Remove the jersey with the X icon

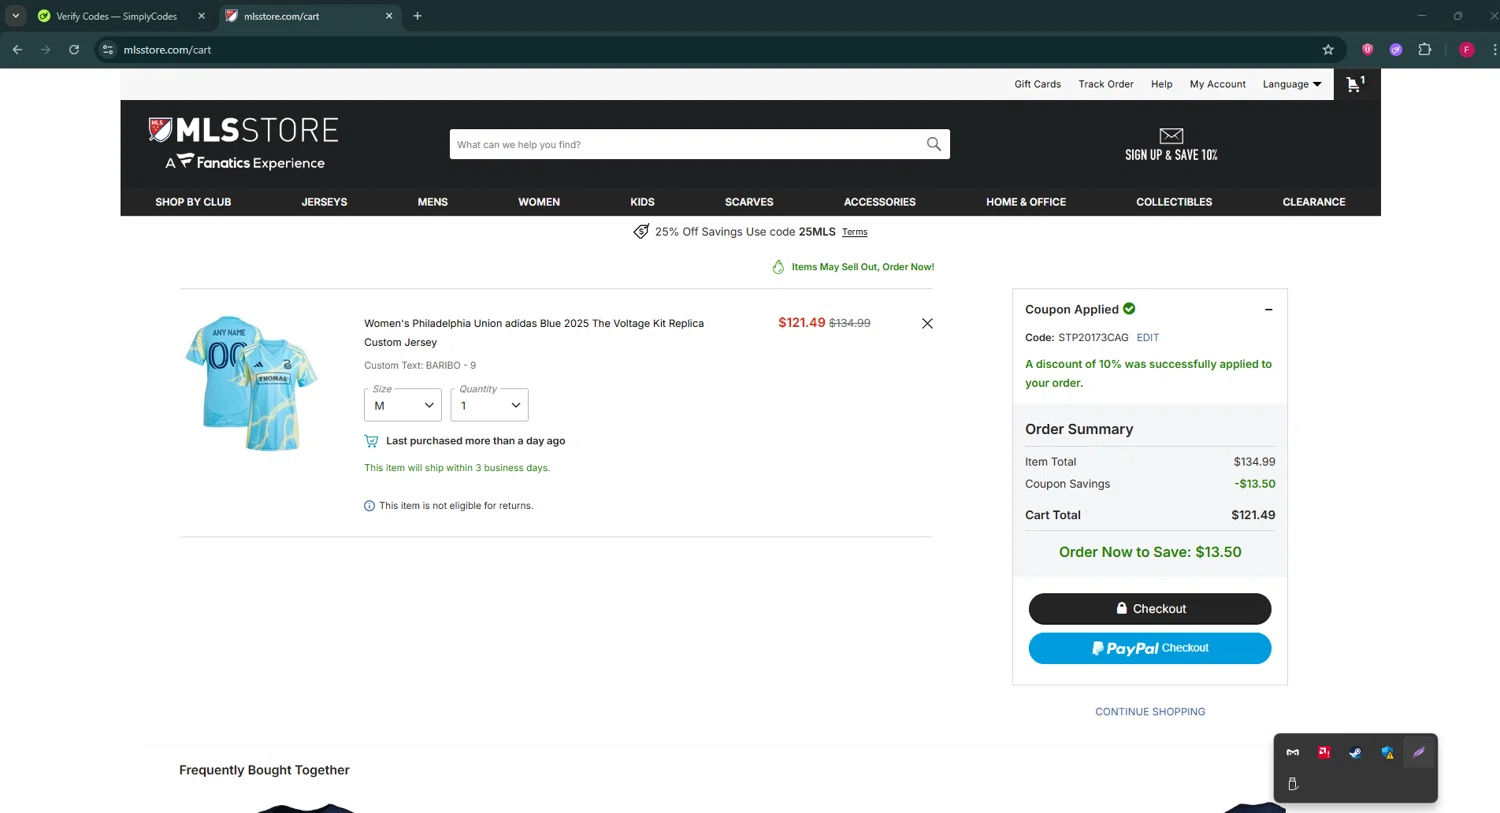[927, 323]
